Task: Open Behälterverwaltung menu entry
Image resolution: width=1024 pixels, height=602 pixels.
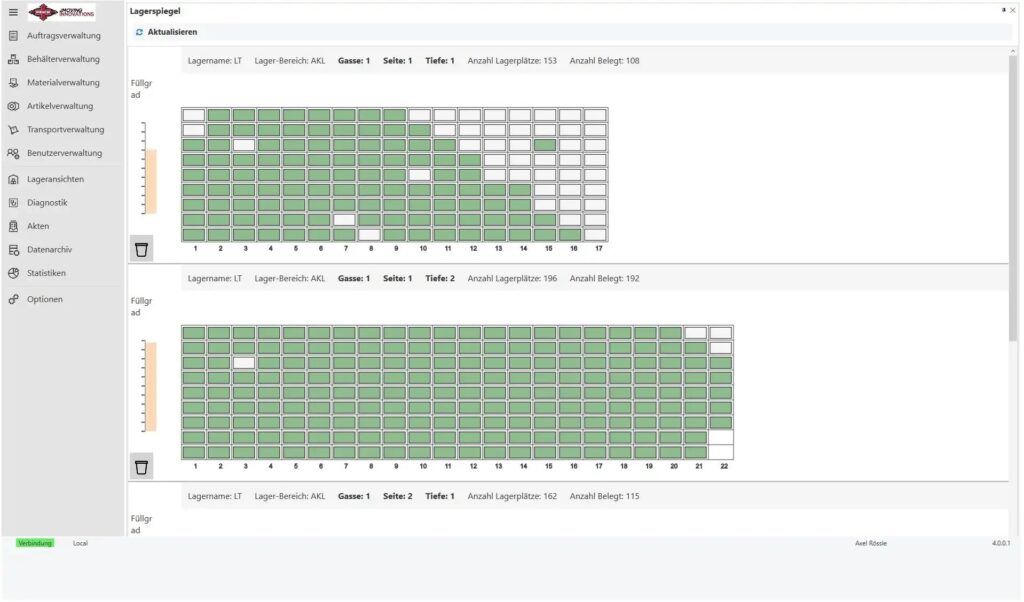Action: (63, 59)
